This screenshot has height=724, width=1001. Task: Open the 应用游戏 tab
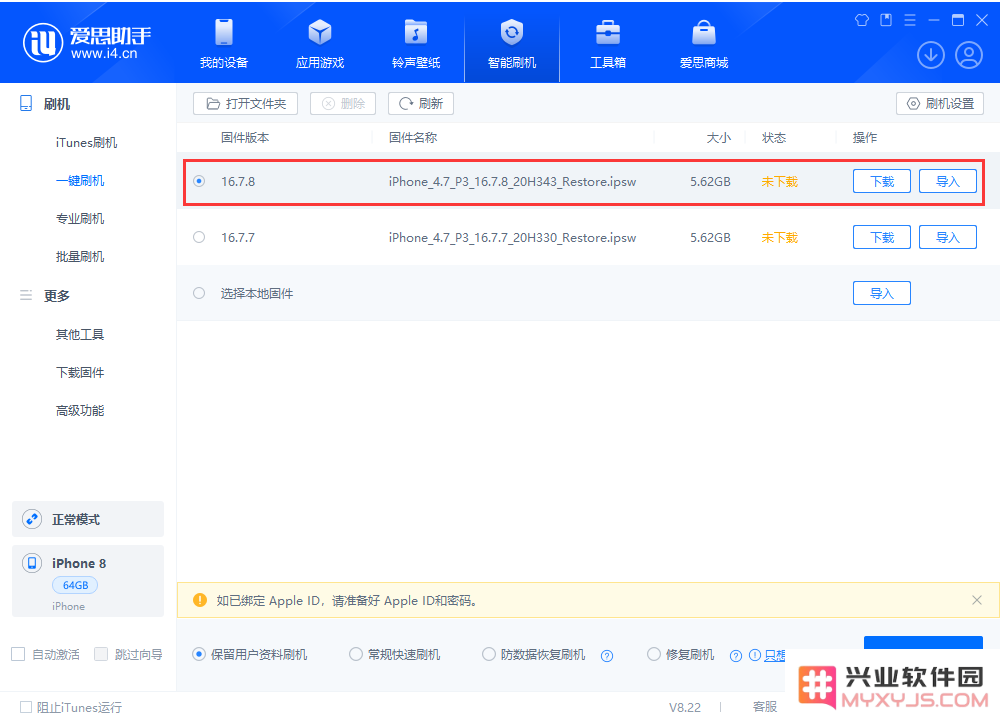pyautogui.click(x=320, y=43)
